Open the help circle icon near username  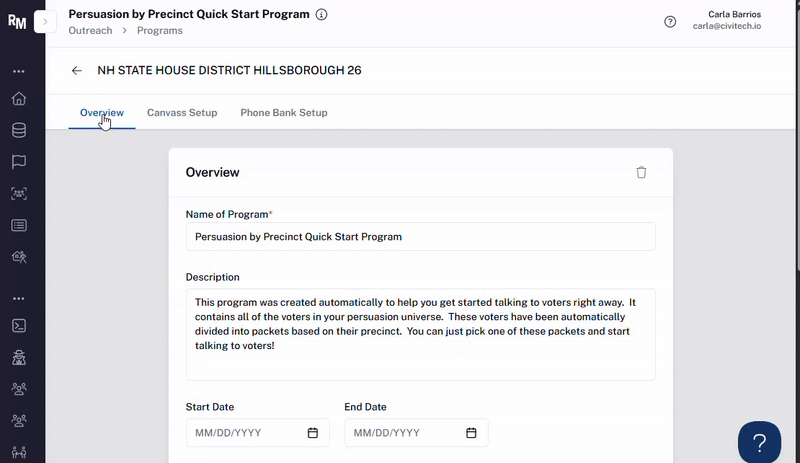[x=670, y=21]
